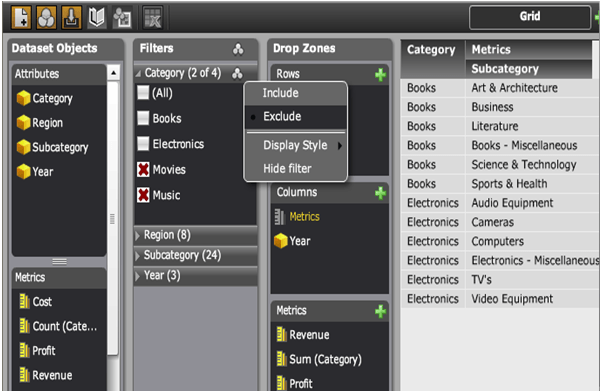Click the Electronics - Miscellaneous cell
The height and width of the screenshot is (391, 602).
[x=532, y=261]
